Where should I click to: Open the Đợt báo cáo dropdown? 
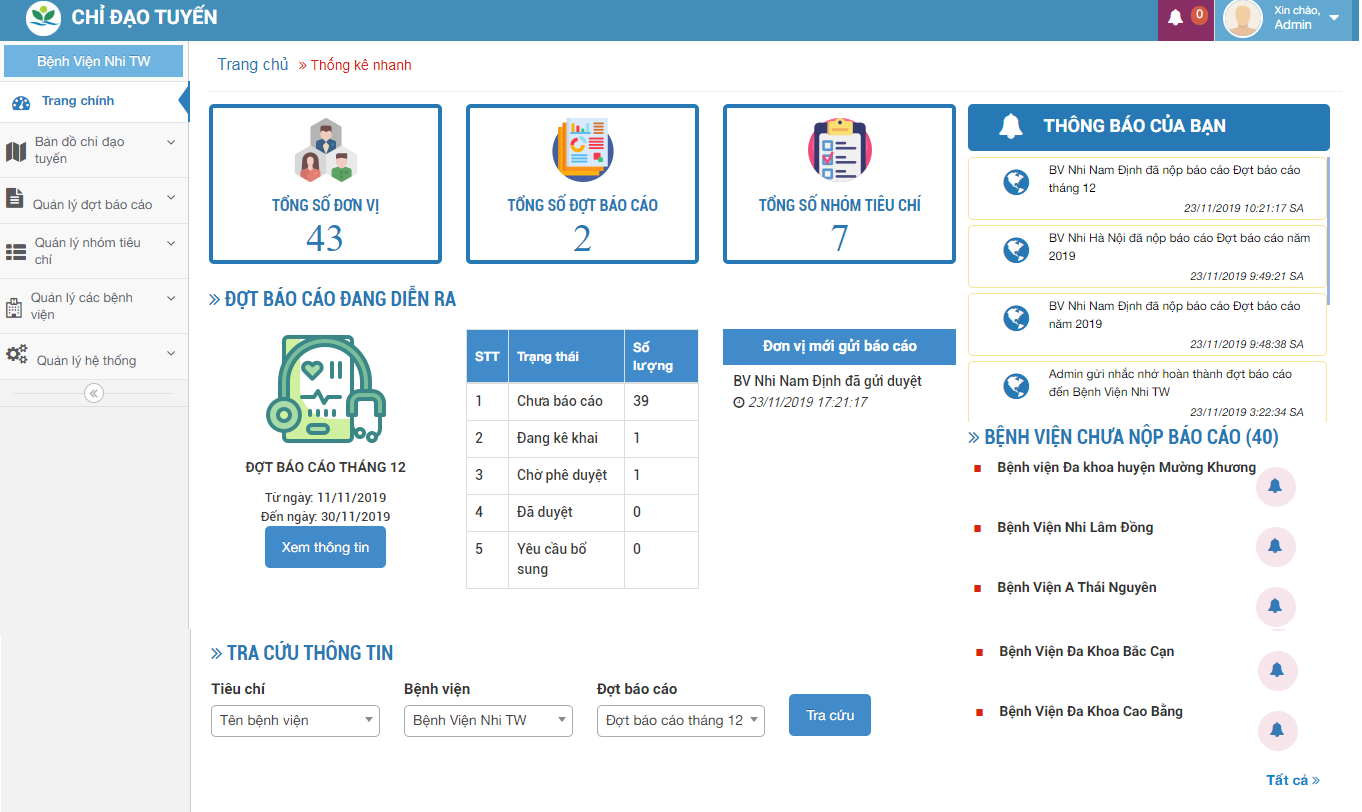coord(680,720)
